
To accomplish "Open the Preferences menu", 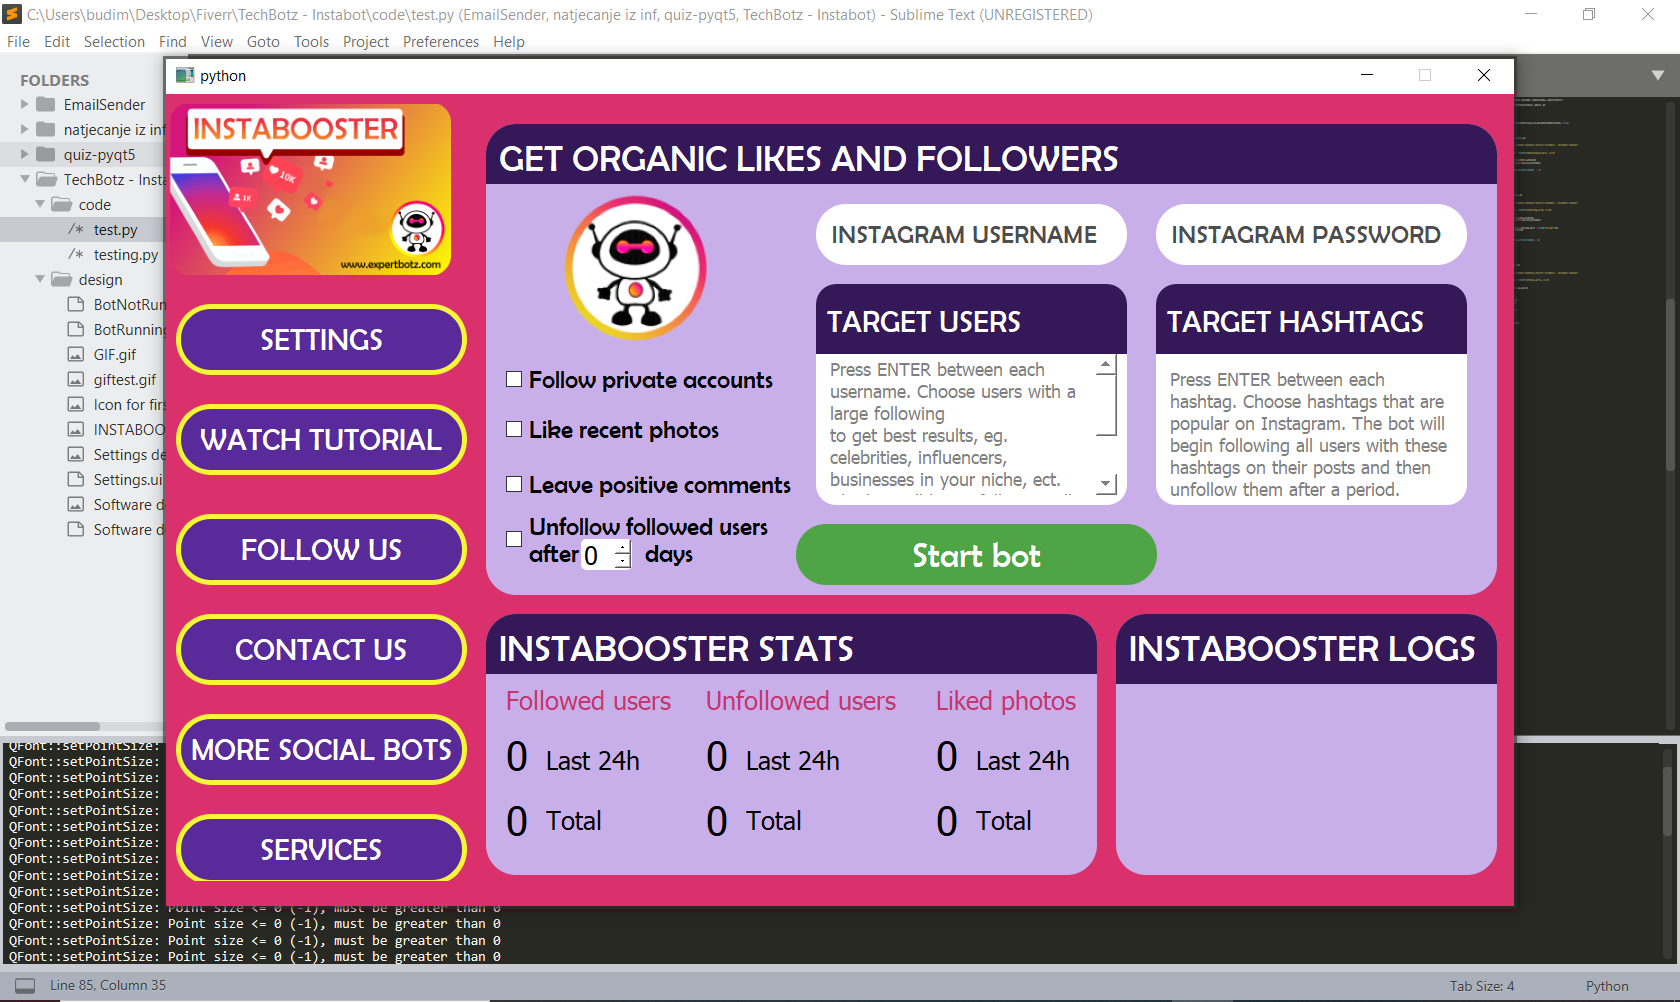I will point(441,41).
